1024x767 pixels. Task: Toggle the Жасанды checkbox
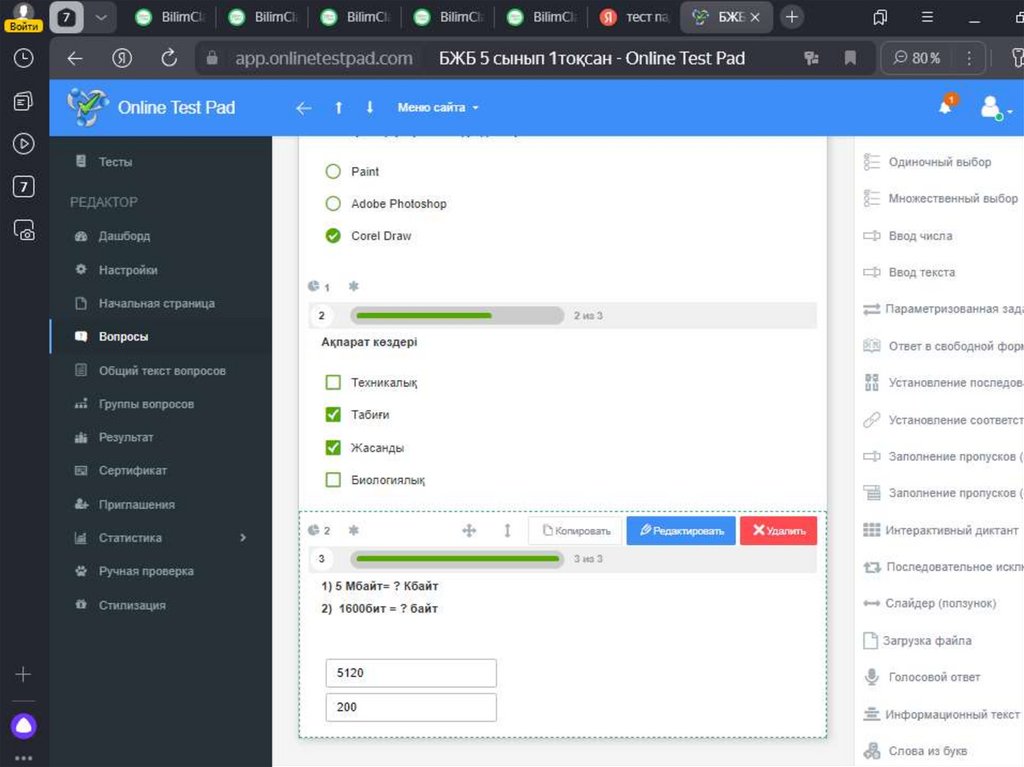333,448
